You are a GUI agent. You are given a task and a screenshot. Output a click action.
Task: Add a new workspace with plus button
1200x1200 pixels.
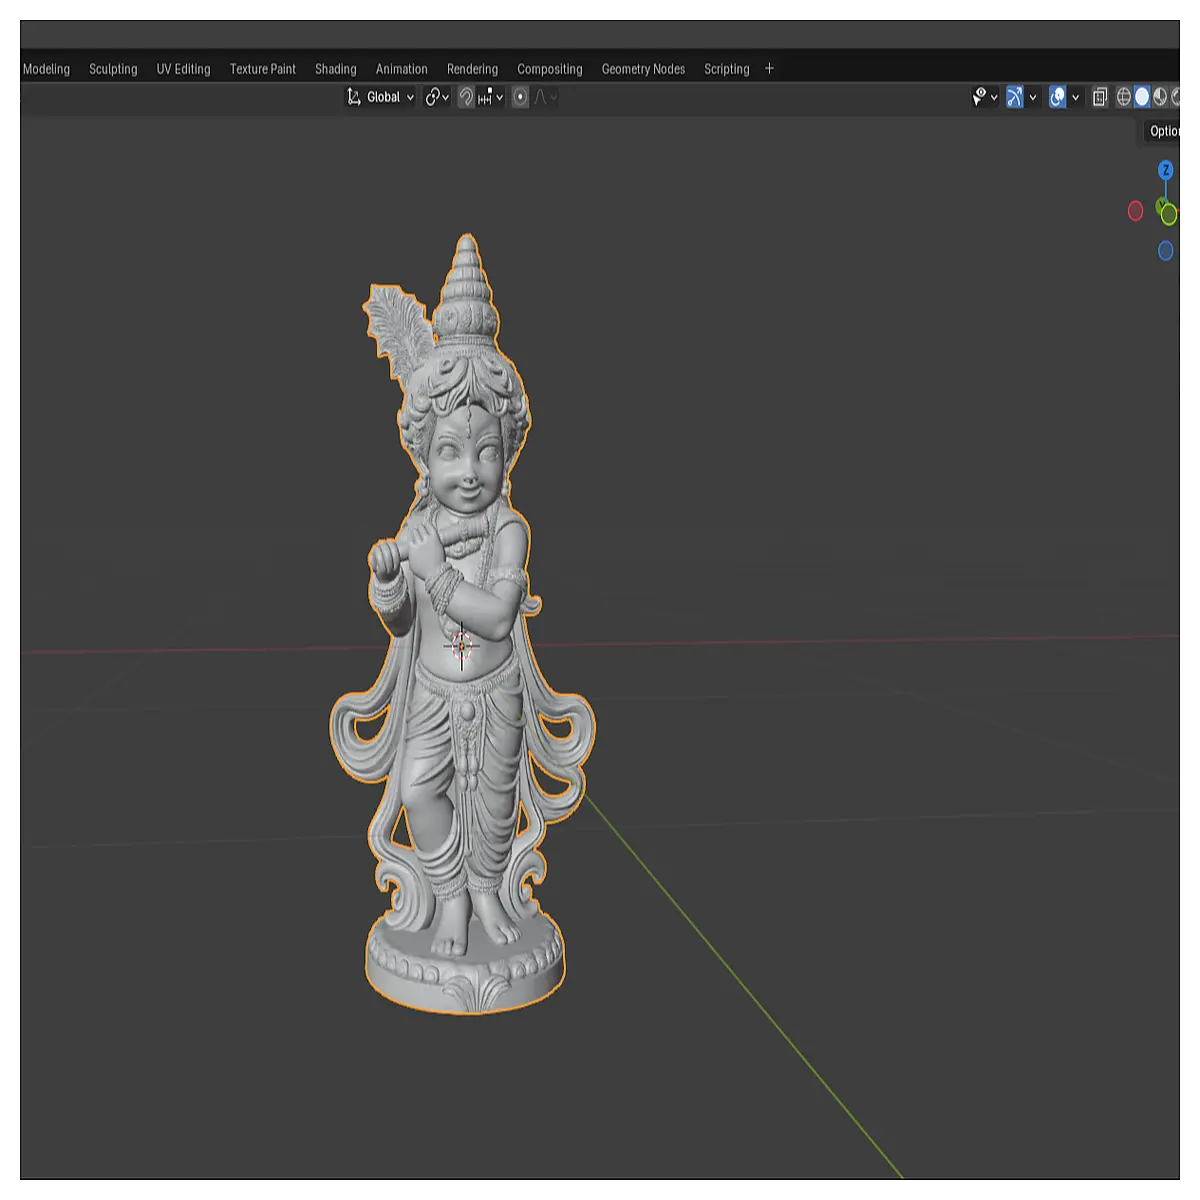tap(769, 69)
